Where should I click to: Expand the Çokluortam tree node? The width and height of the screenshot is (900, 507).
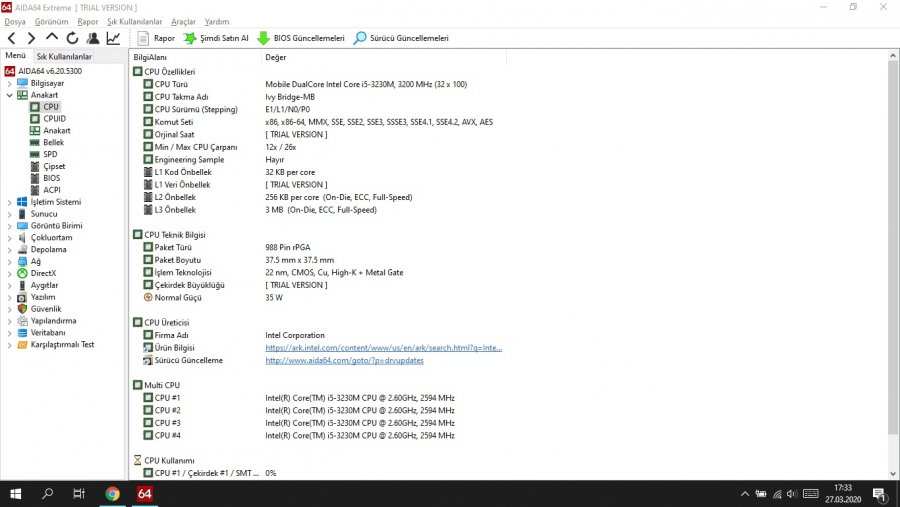click(9, 238)
